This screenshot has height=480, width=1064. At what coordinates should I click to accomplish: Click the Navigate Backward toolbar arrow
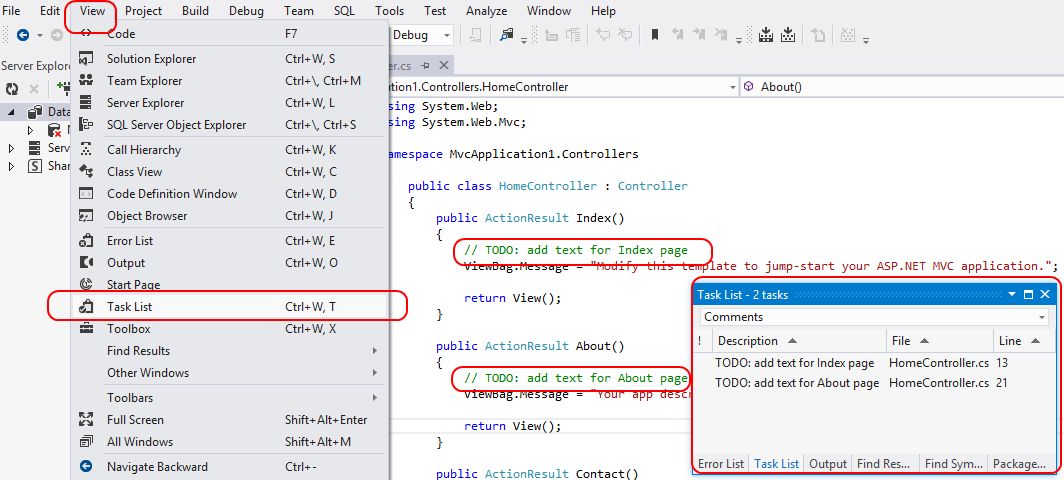click(x=23, y=35)
